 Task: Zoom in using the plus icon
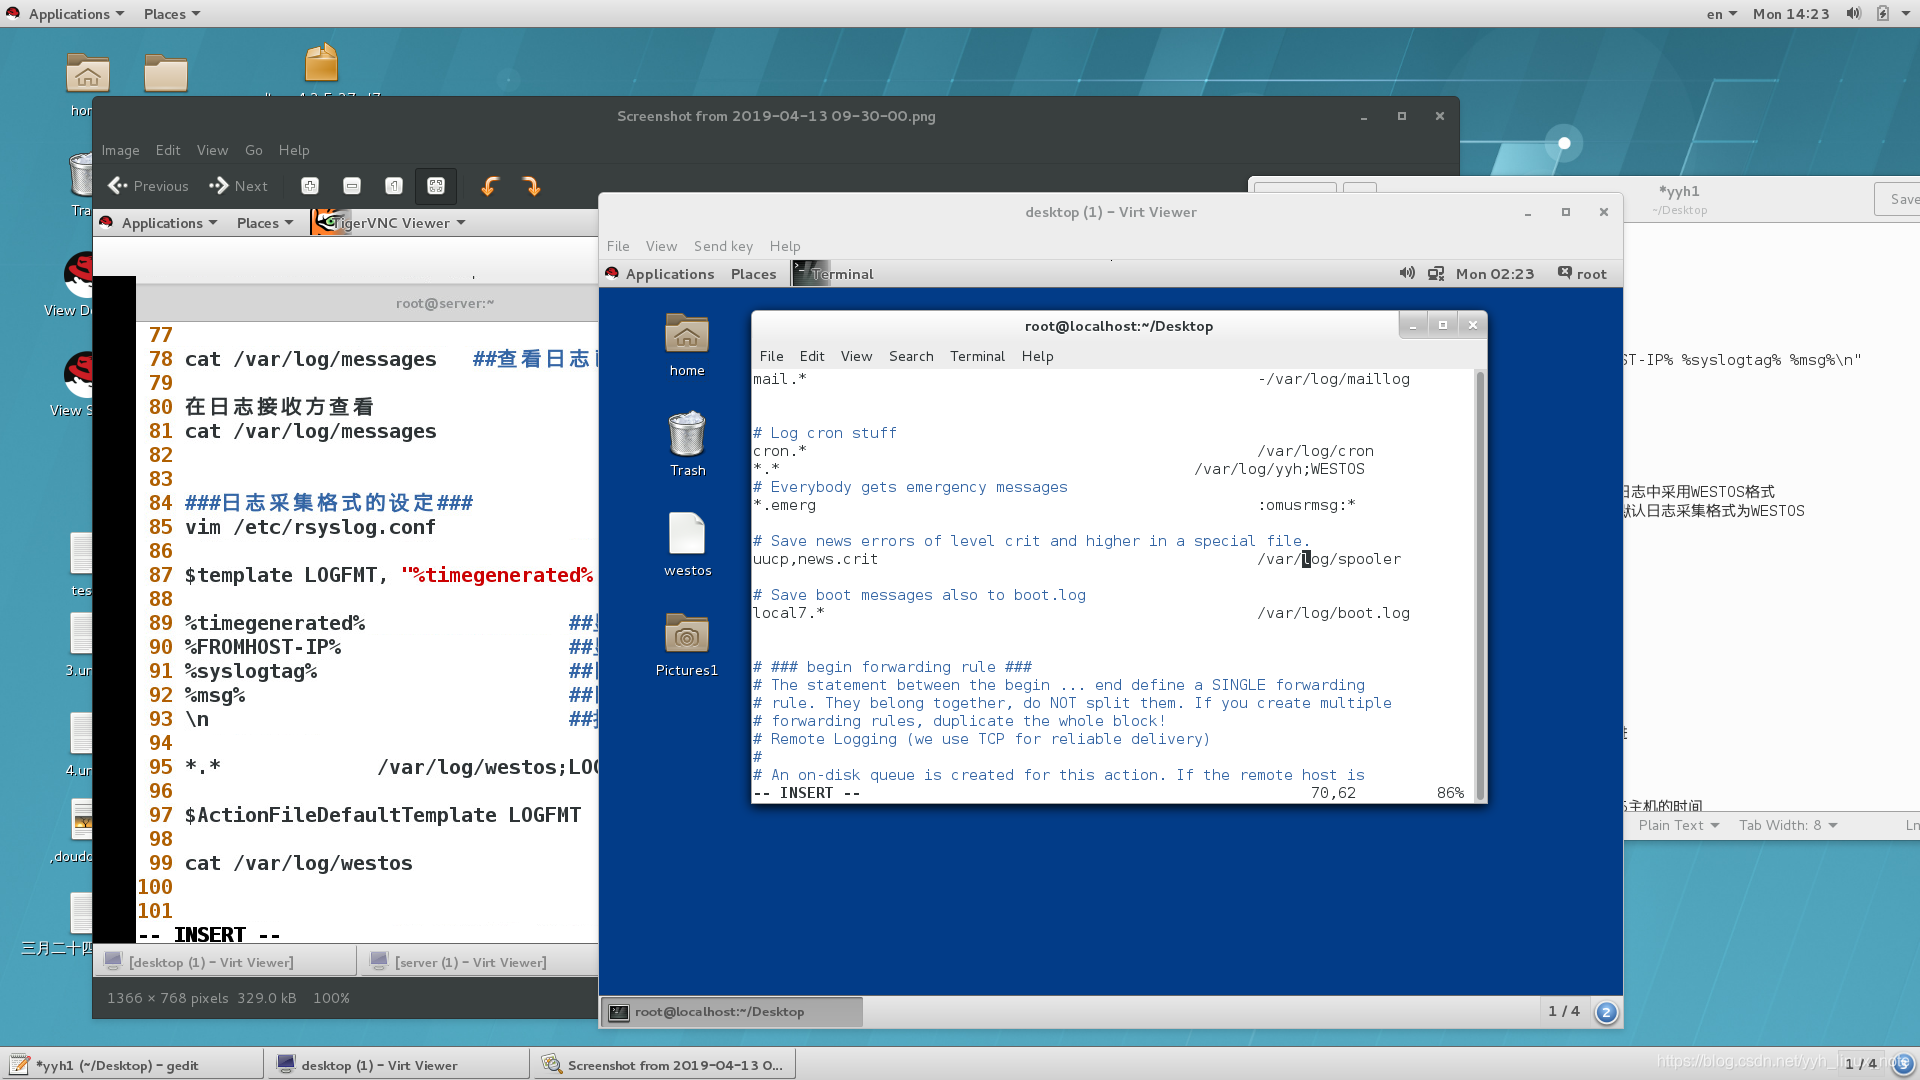310,186
